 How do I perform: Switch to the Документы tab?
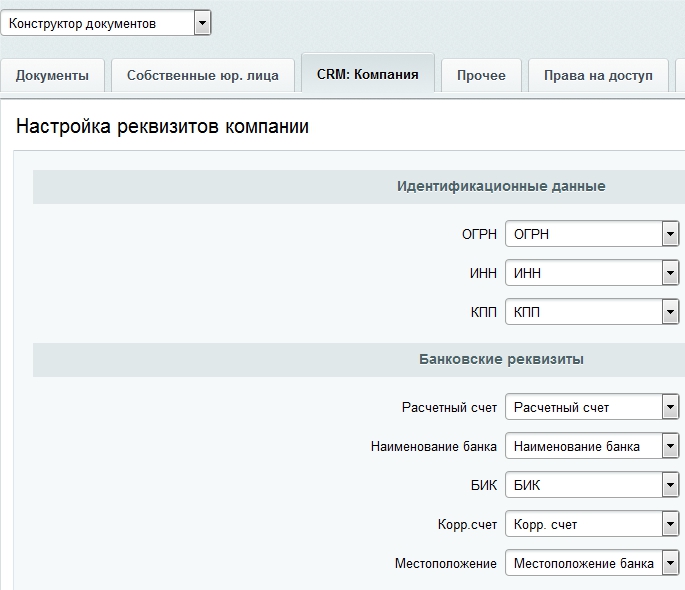[x=52, y=75]
